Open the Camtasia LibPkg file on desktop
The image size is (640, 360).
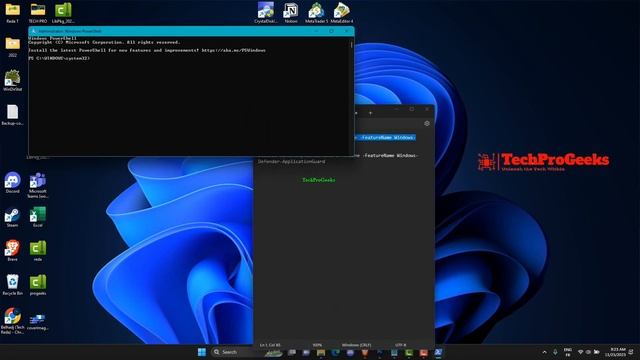pyautogui.click(x=63, y=13)
